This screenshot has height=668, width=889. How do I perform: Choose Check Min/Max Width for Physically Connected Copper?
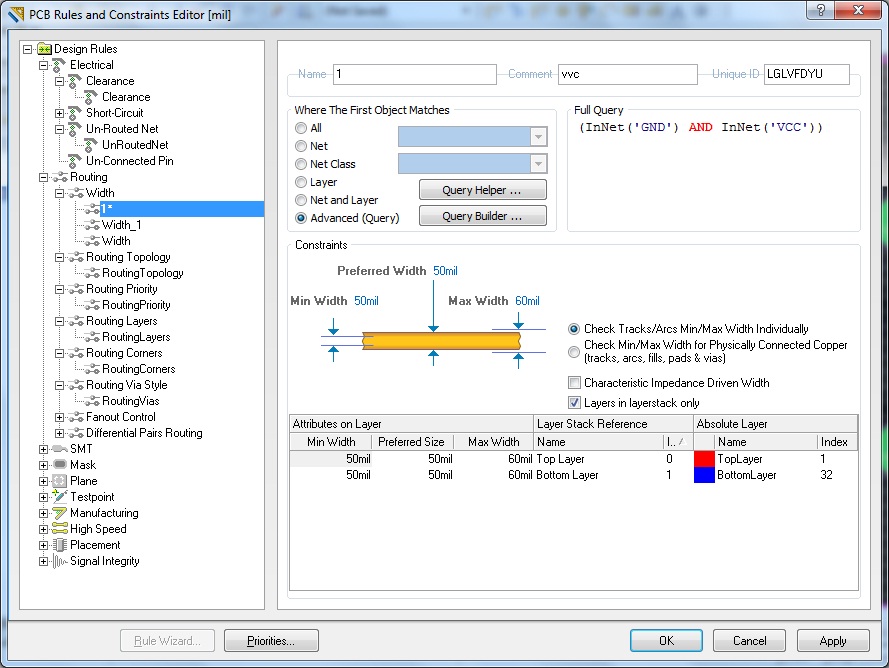pos(574,352)
